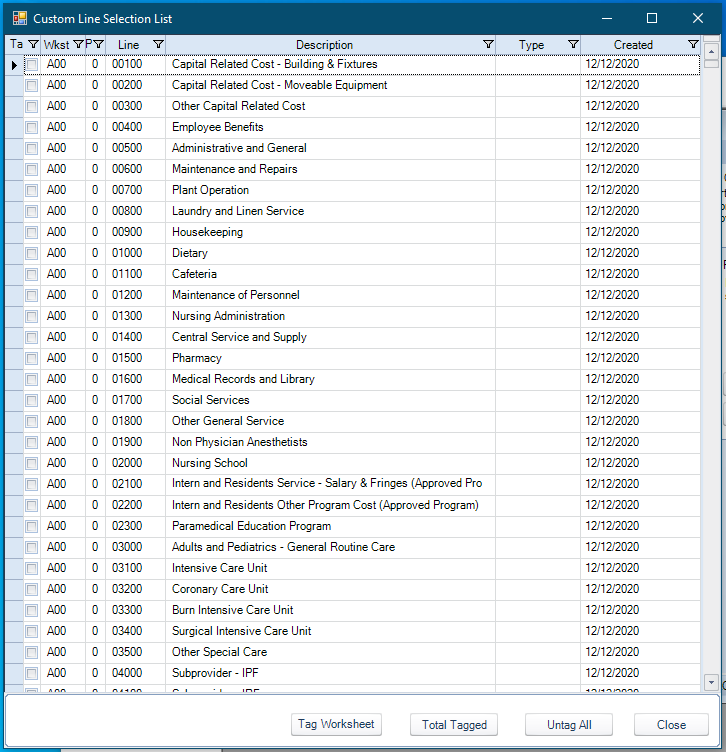Viewport: 726px width, 752px height.
Task: Select 'Burn Intensive Care Unit' cell
Action: [330, 611]
